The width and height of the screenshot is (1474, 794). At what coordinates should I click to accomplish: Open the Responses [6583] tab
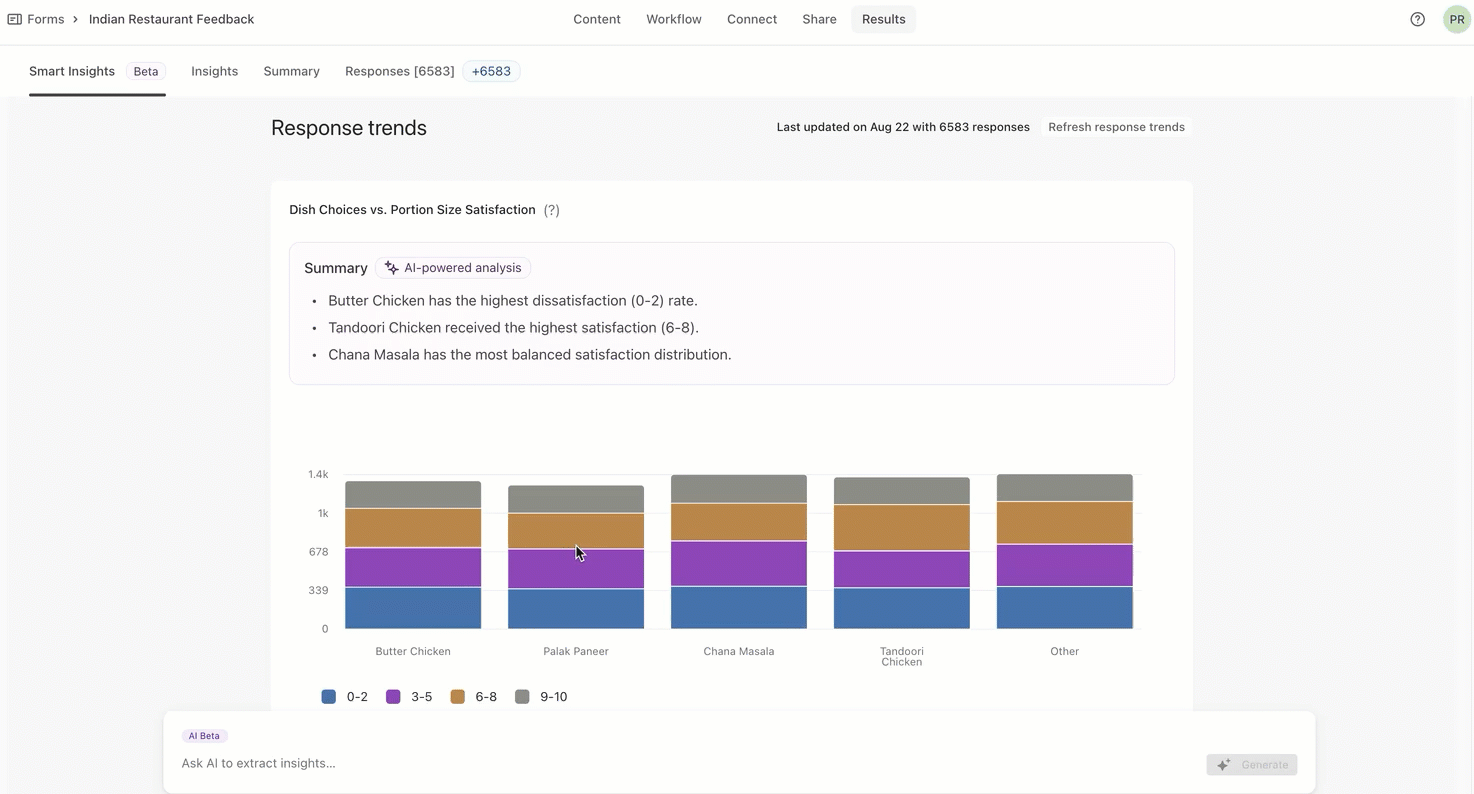tap(399, 71)
